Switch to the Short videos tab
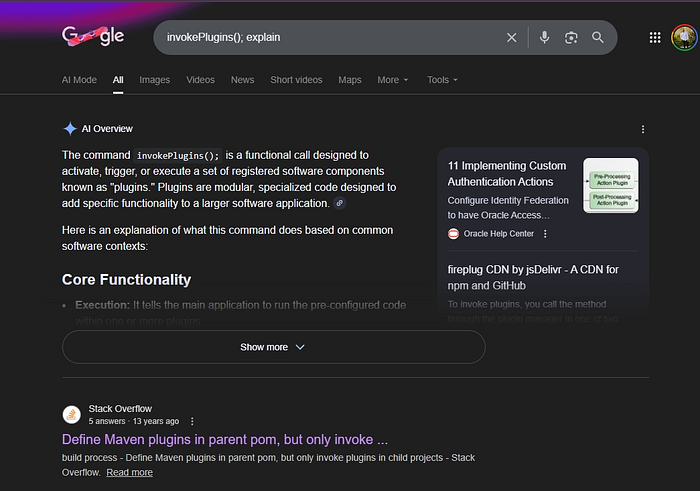This screenshot has width=700, height=491. [x=296, y=80]
